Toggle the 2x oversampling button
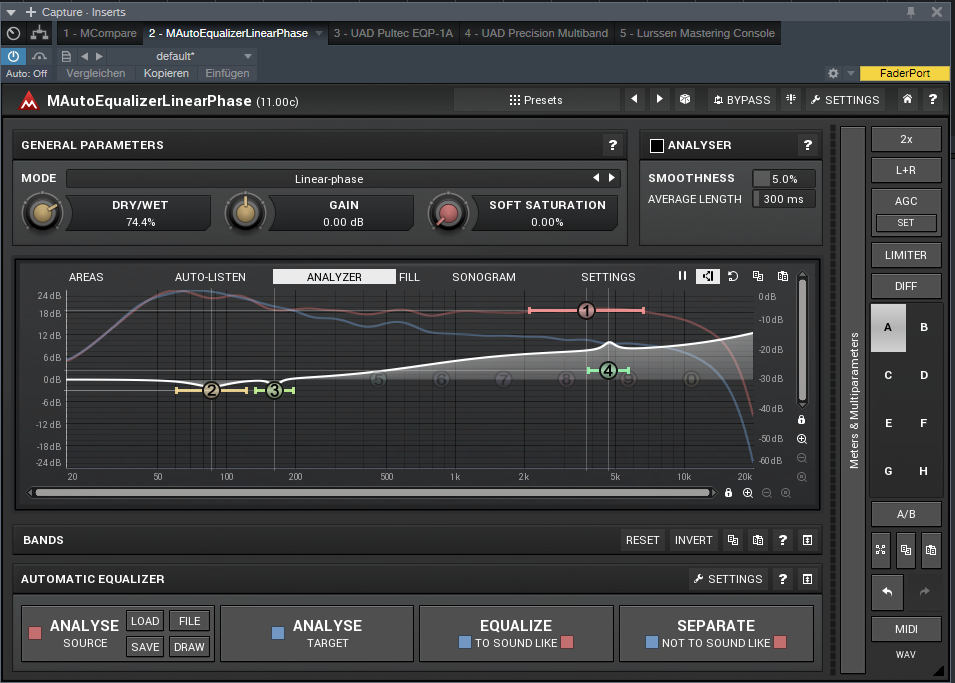Screen dimensions: 955x683 point(906,139)
